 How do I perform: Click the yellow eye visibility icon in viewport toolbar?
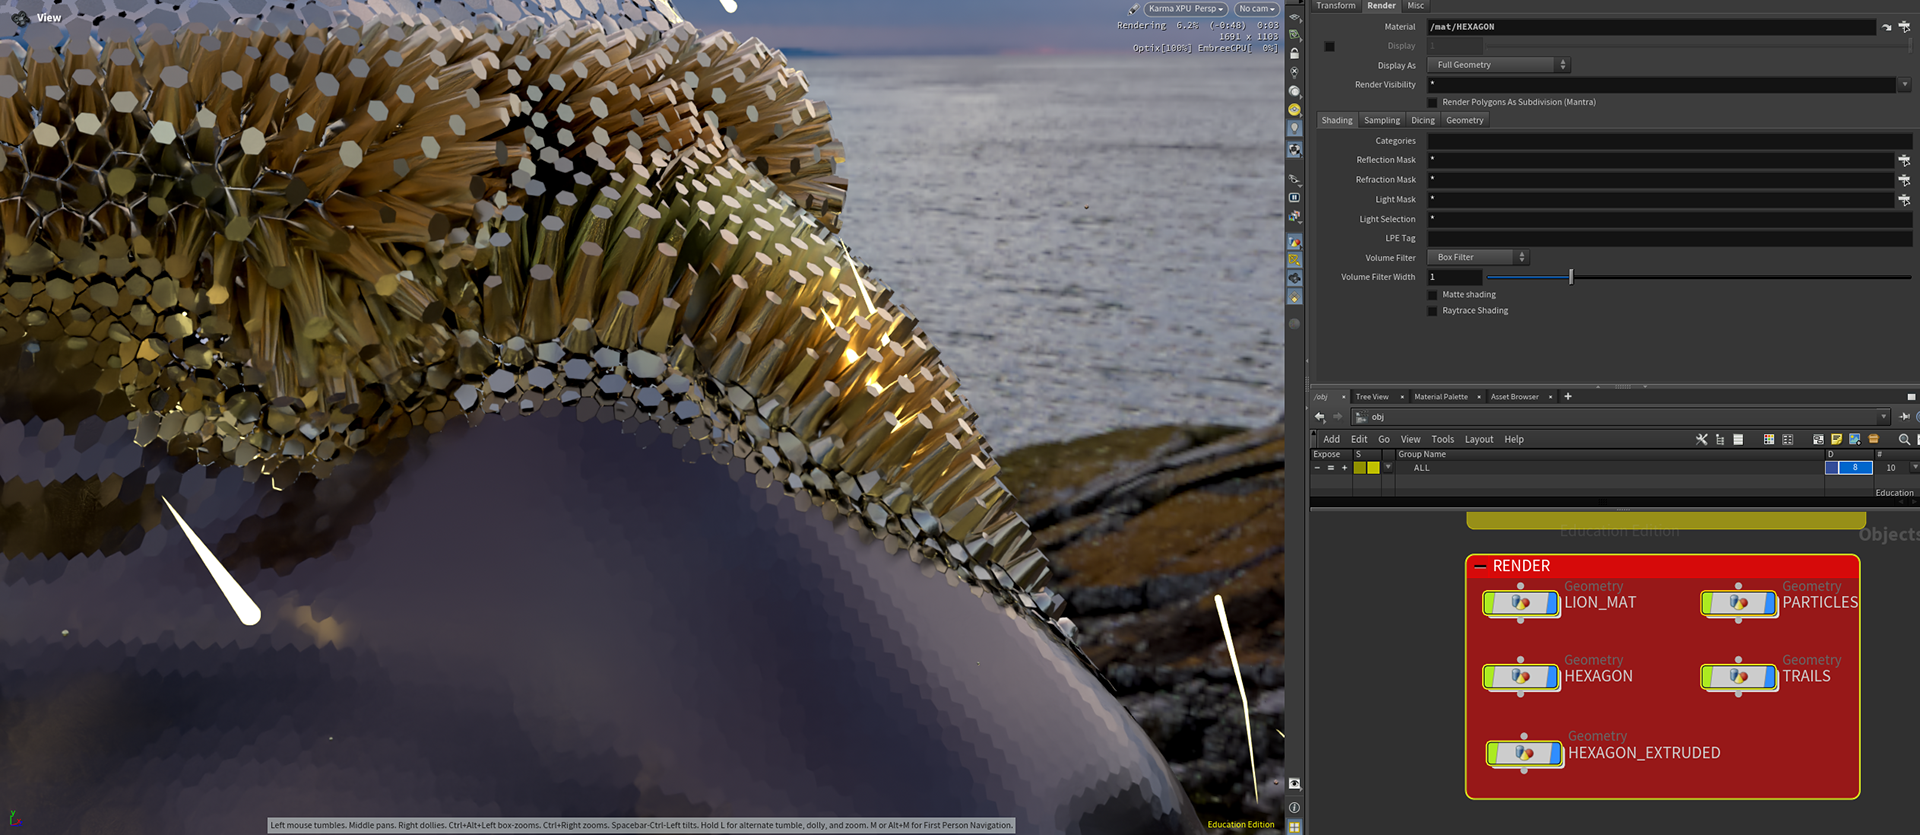[x=1294, y=110]
